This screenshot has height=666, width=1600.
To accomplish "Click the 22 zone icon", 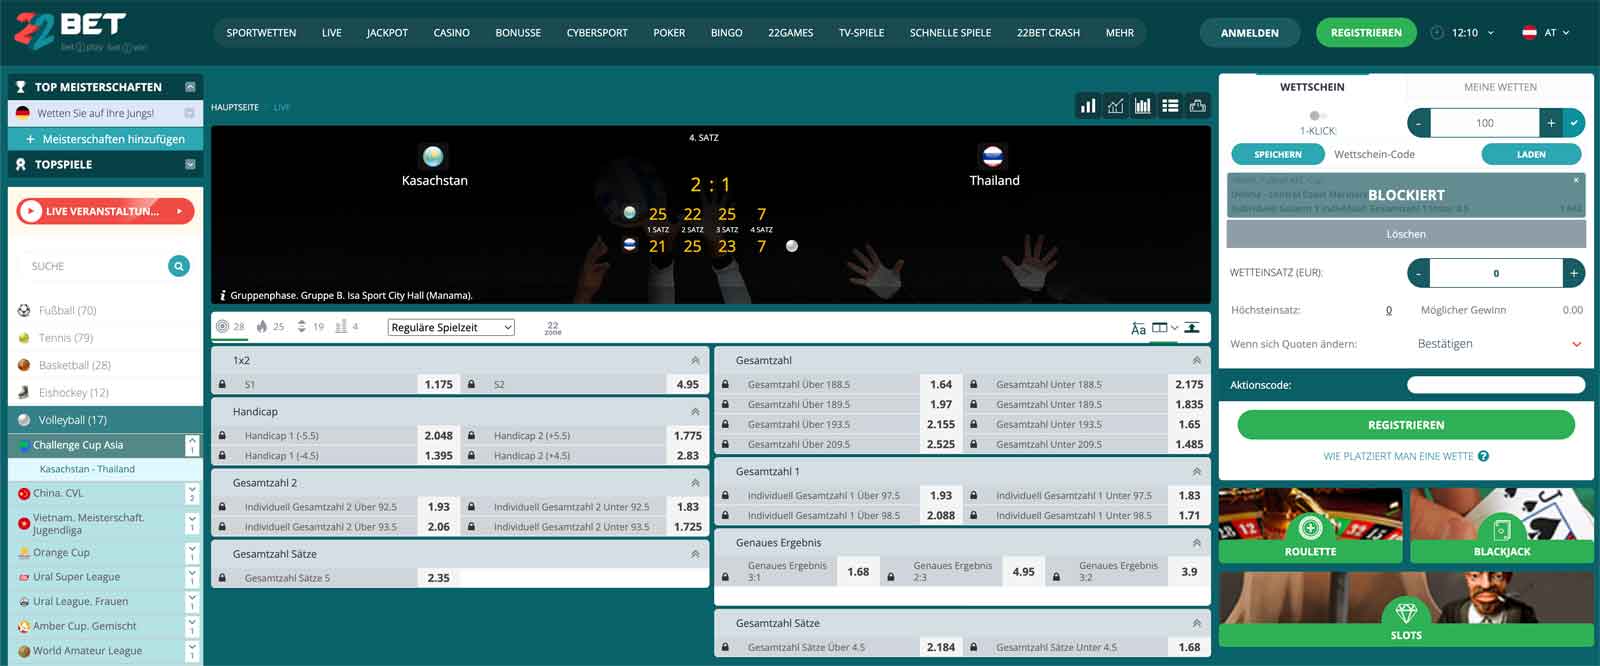I will click(x=553, y=328).
